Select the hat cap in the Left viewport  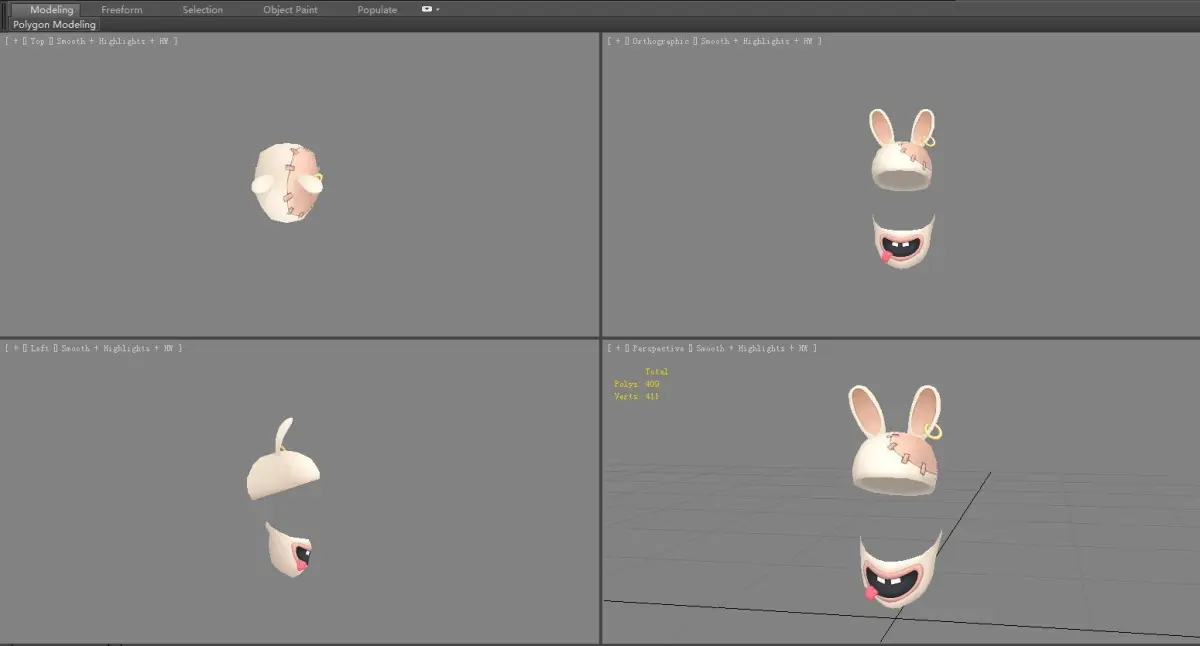pyautogui.click(x=283, y=473)
